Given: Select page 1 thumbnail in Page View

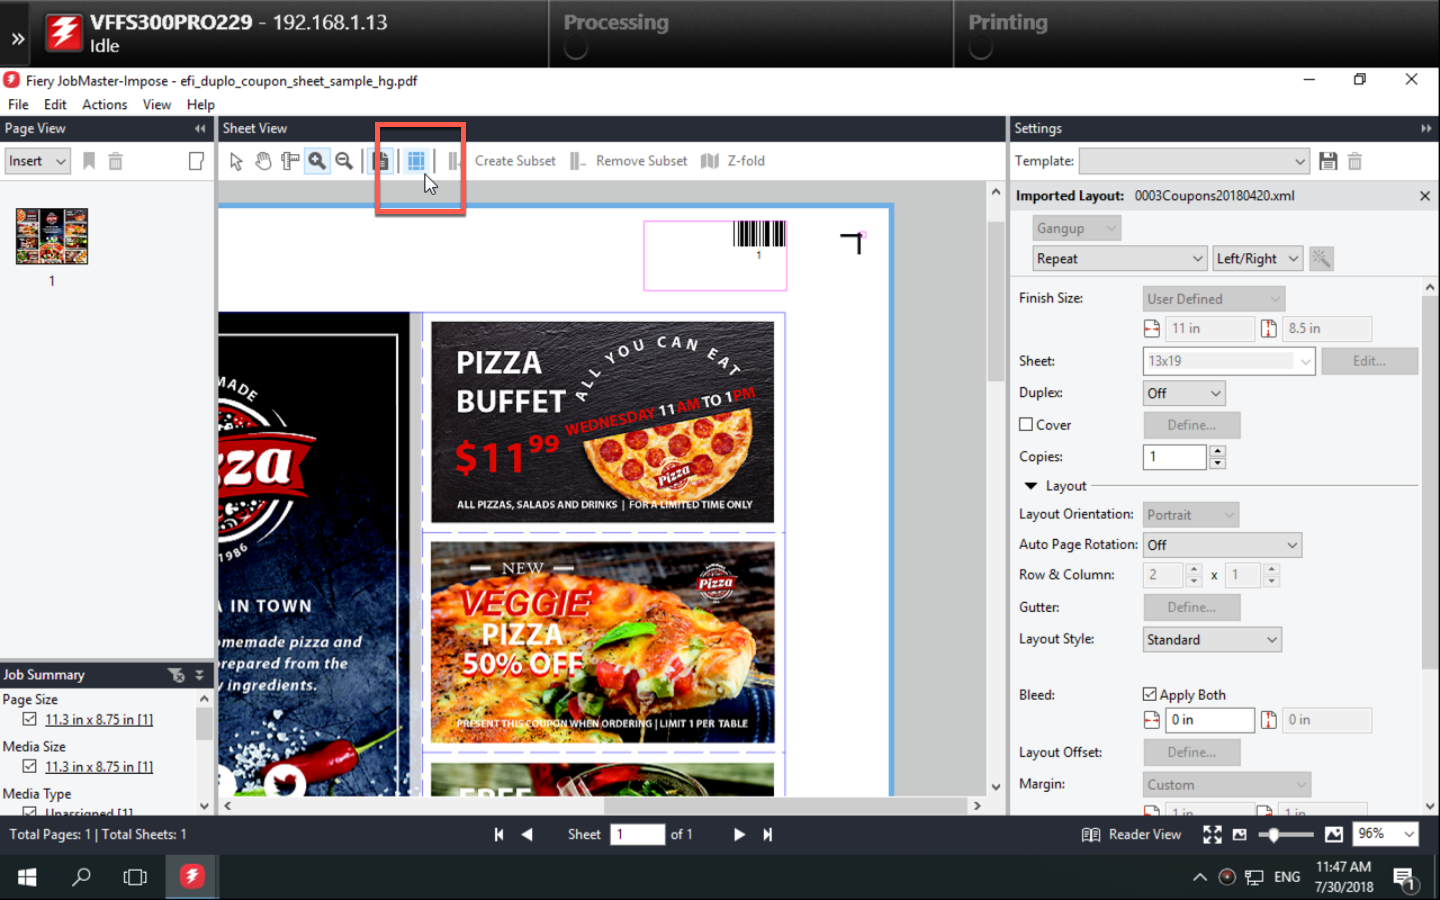Looking at the screenshot, I should tap(52, 236).
